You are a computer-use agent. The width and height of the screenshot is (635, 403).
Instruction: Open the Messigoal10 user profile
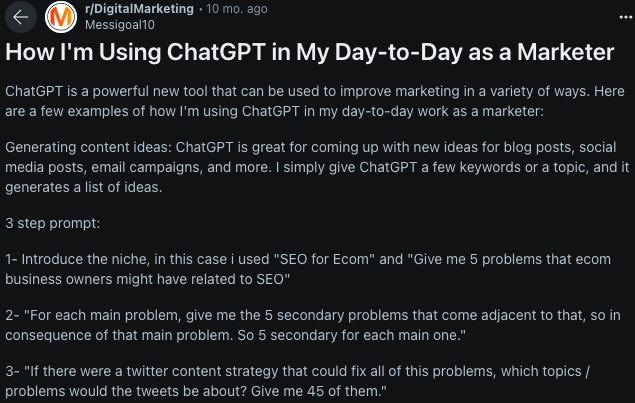point(120,25)
